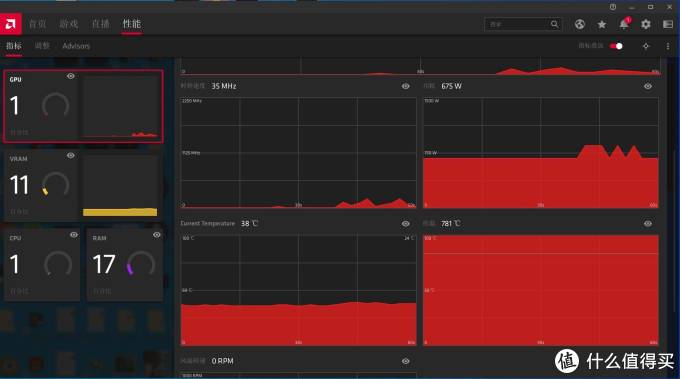Image resolution: width=680 pixels, height=379 pixels.
Task: Select the CPU utilization card
Action: 42,265
